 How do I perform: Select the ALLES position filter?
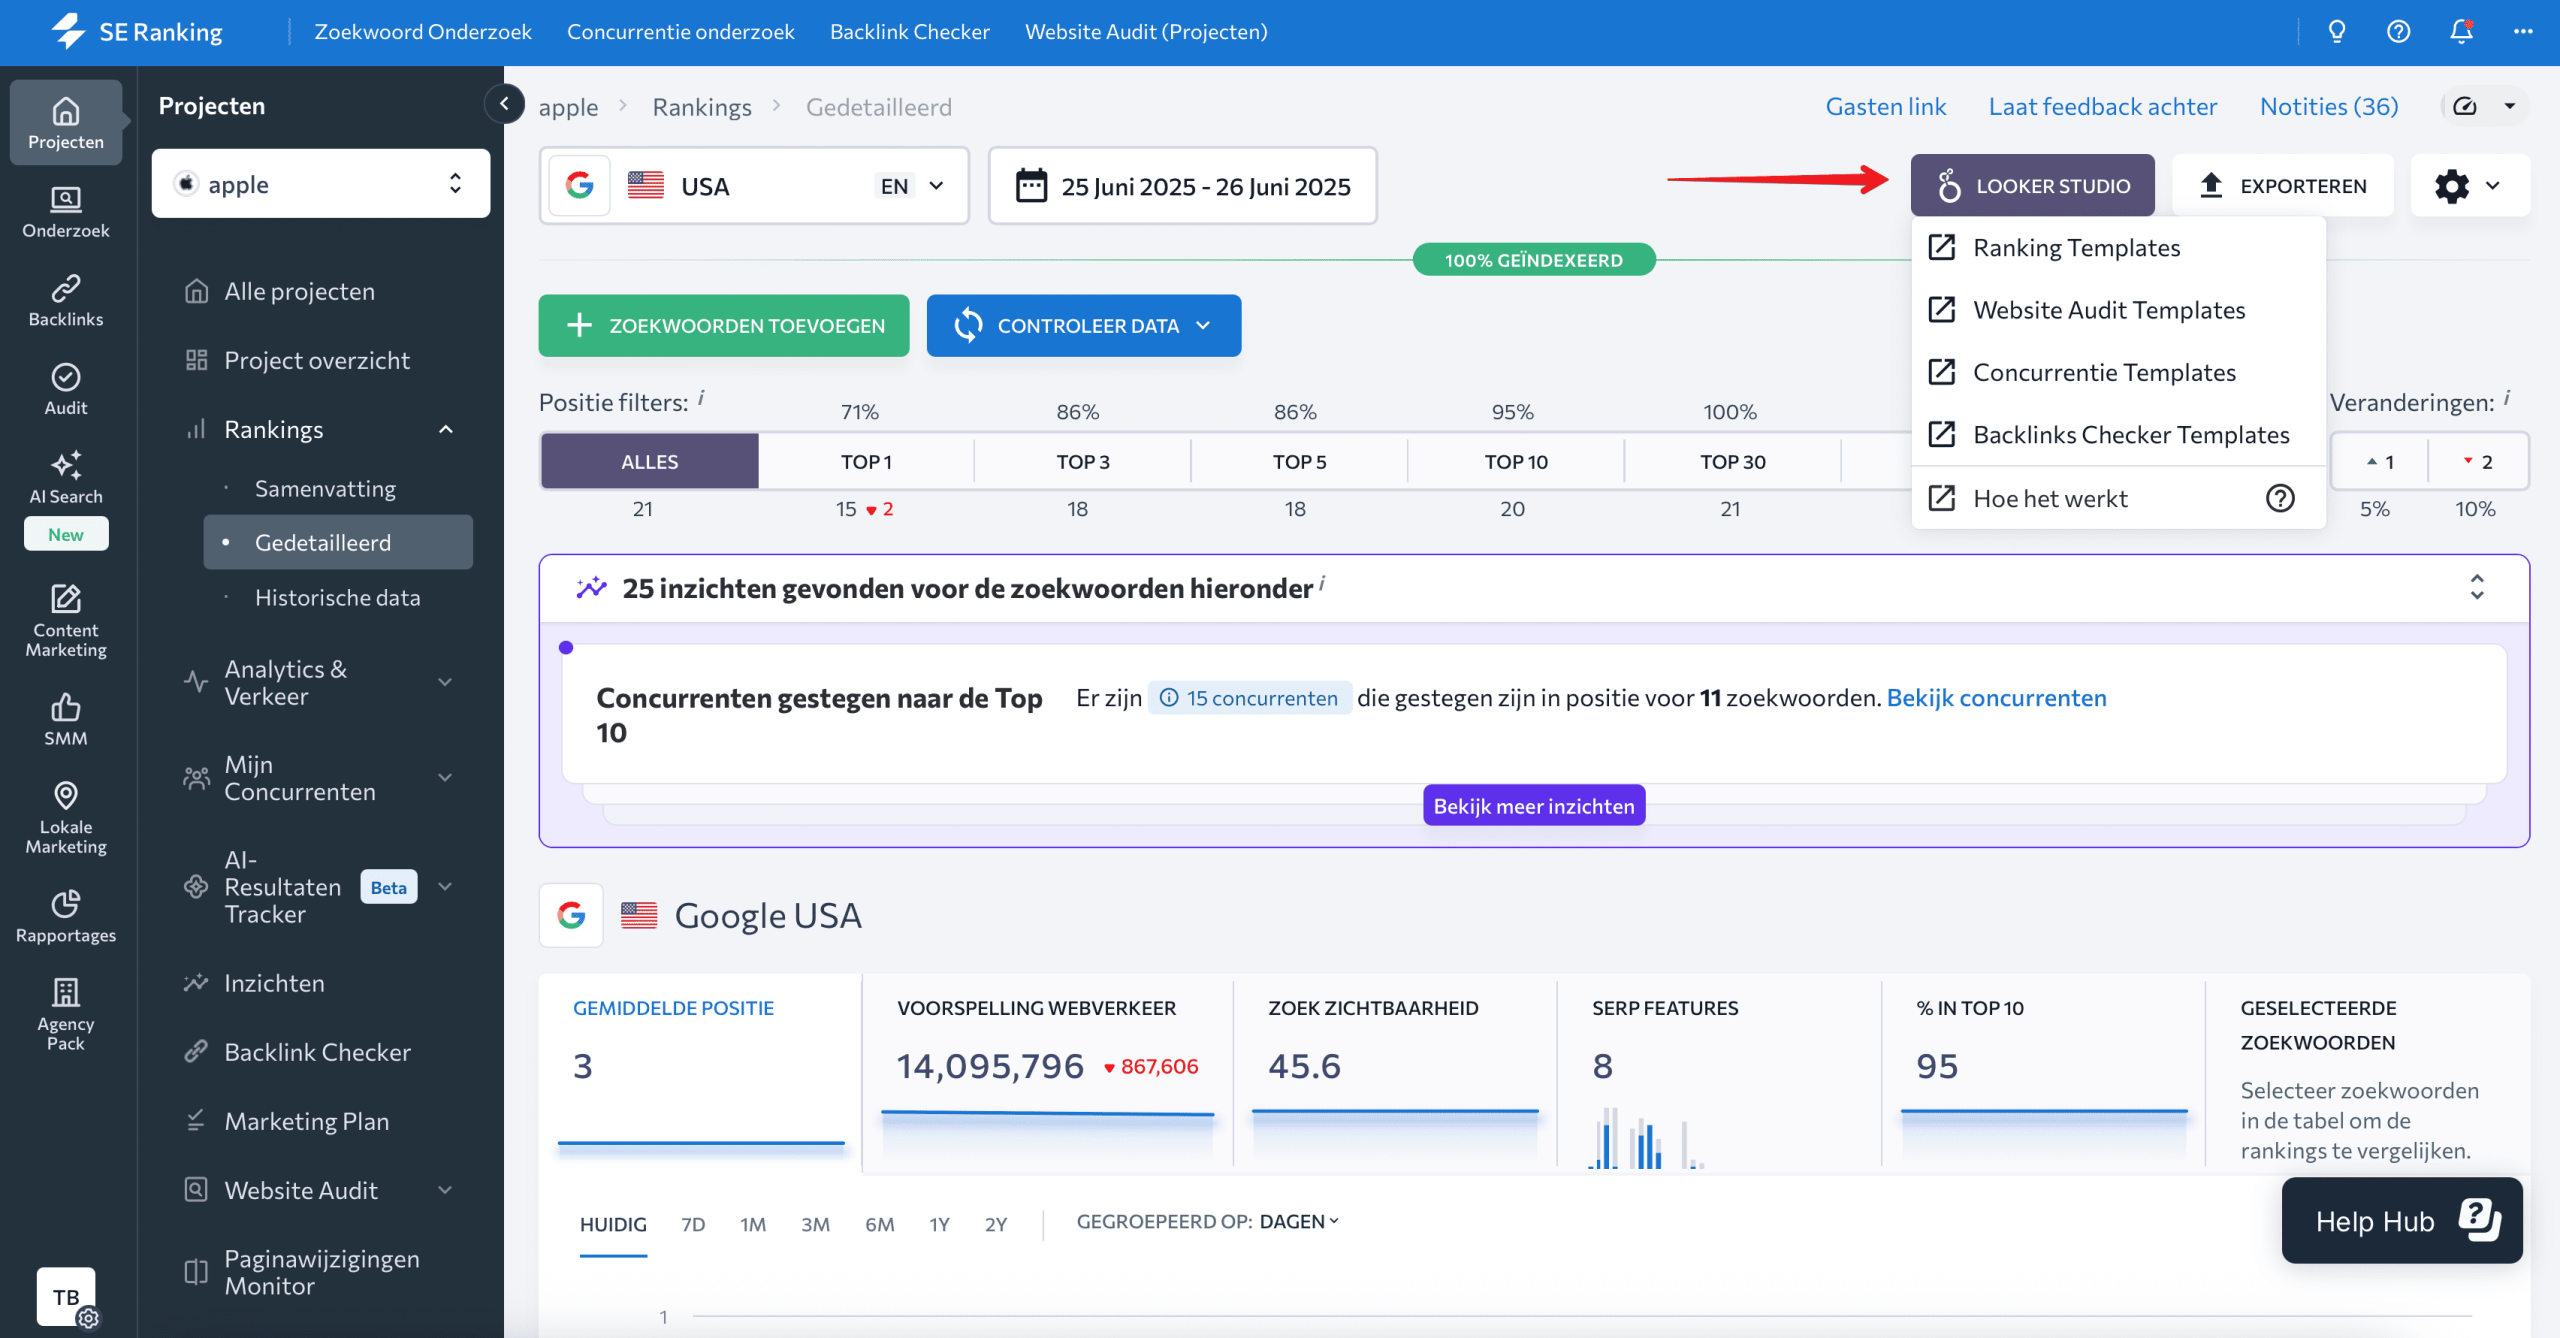(650, 461)
